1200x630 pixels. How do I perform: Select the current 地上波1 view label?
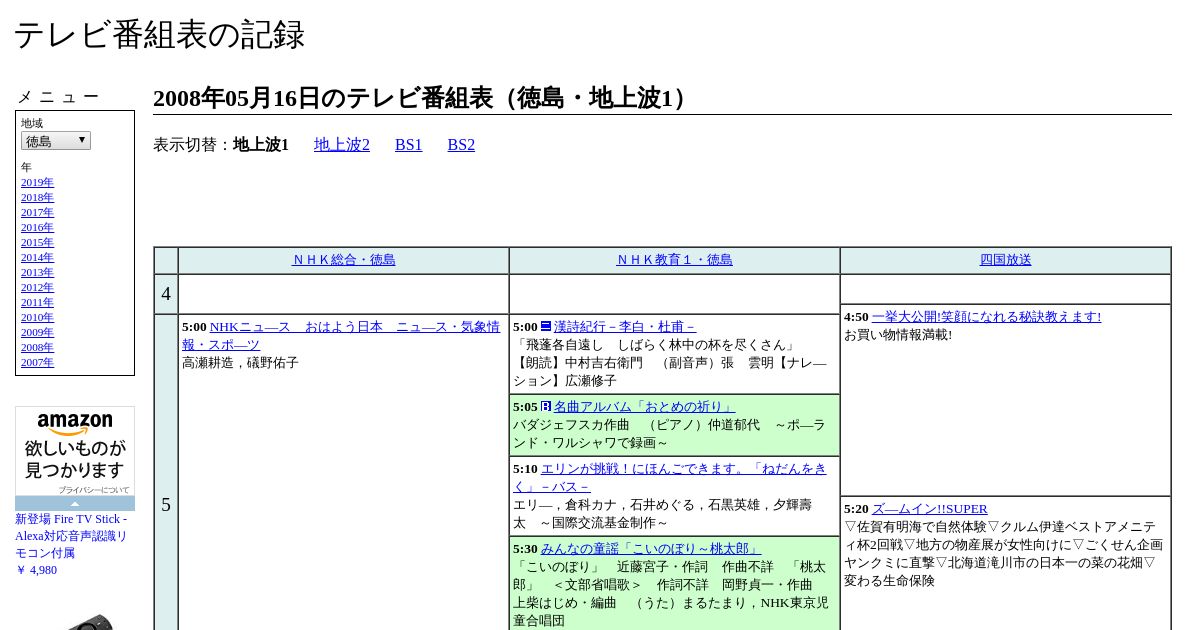261,145
